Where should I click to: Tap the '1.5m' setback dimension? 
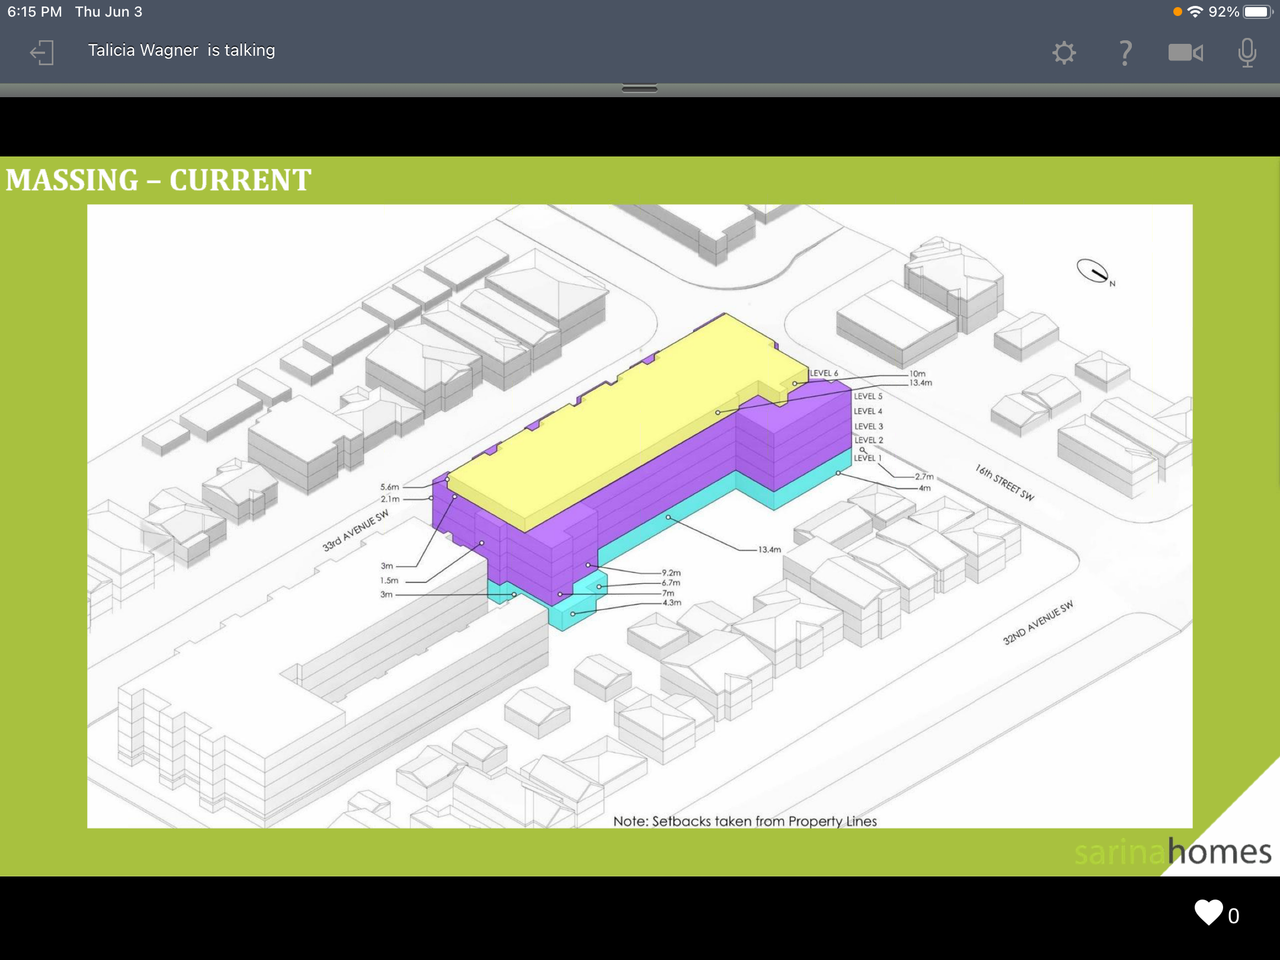pyautogui.click(x=389, y=580)
